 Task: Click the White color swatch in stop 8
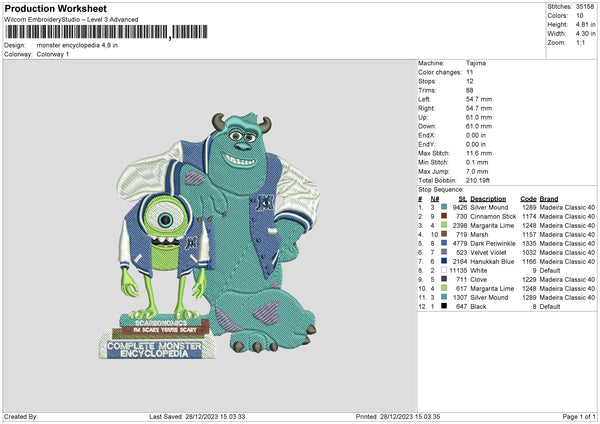click(x=444, y=270)
